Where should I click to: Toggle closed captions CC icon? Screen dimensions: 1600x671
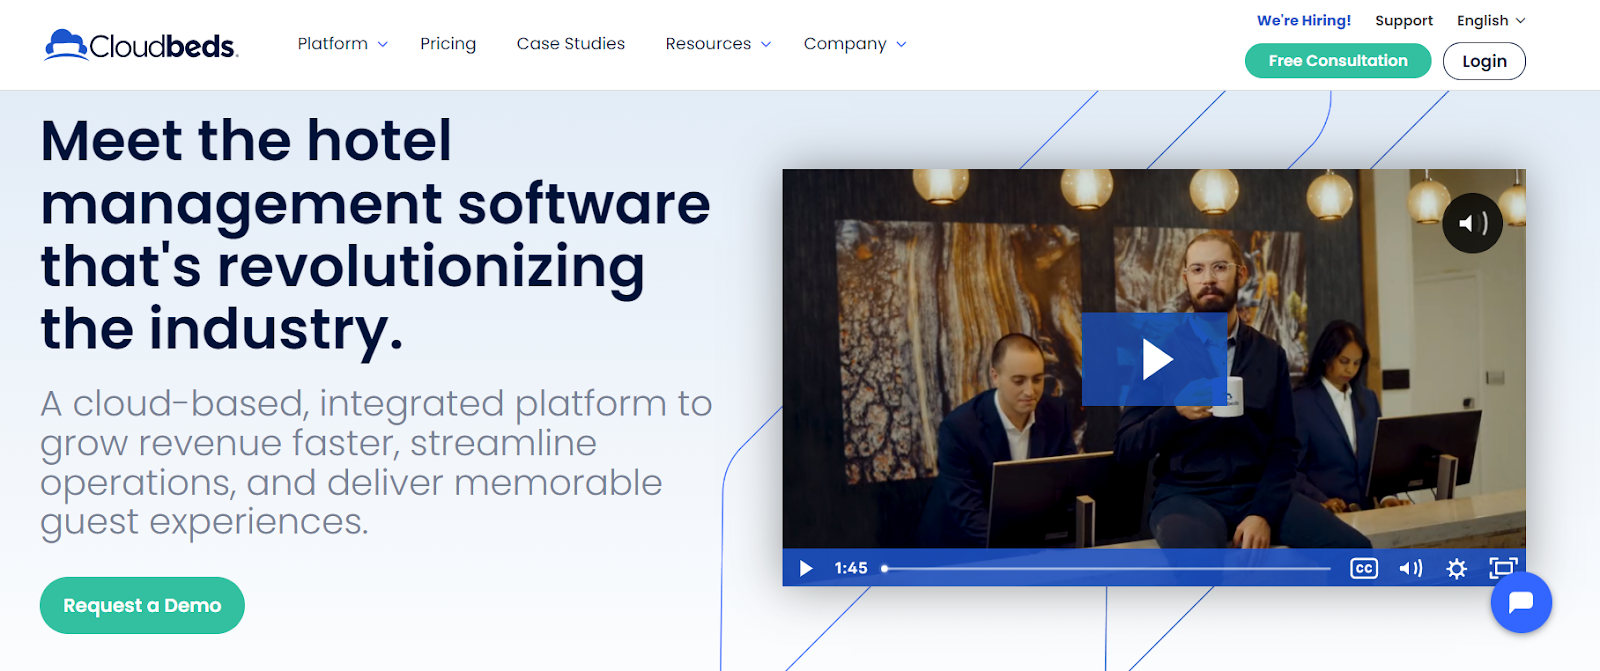[x=1364, y=568]
